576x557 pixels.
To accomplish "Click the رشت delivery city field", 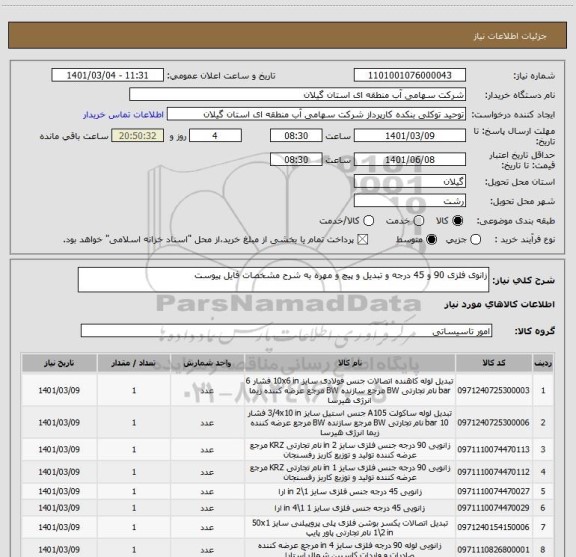I will coord(410,201).
